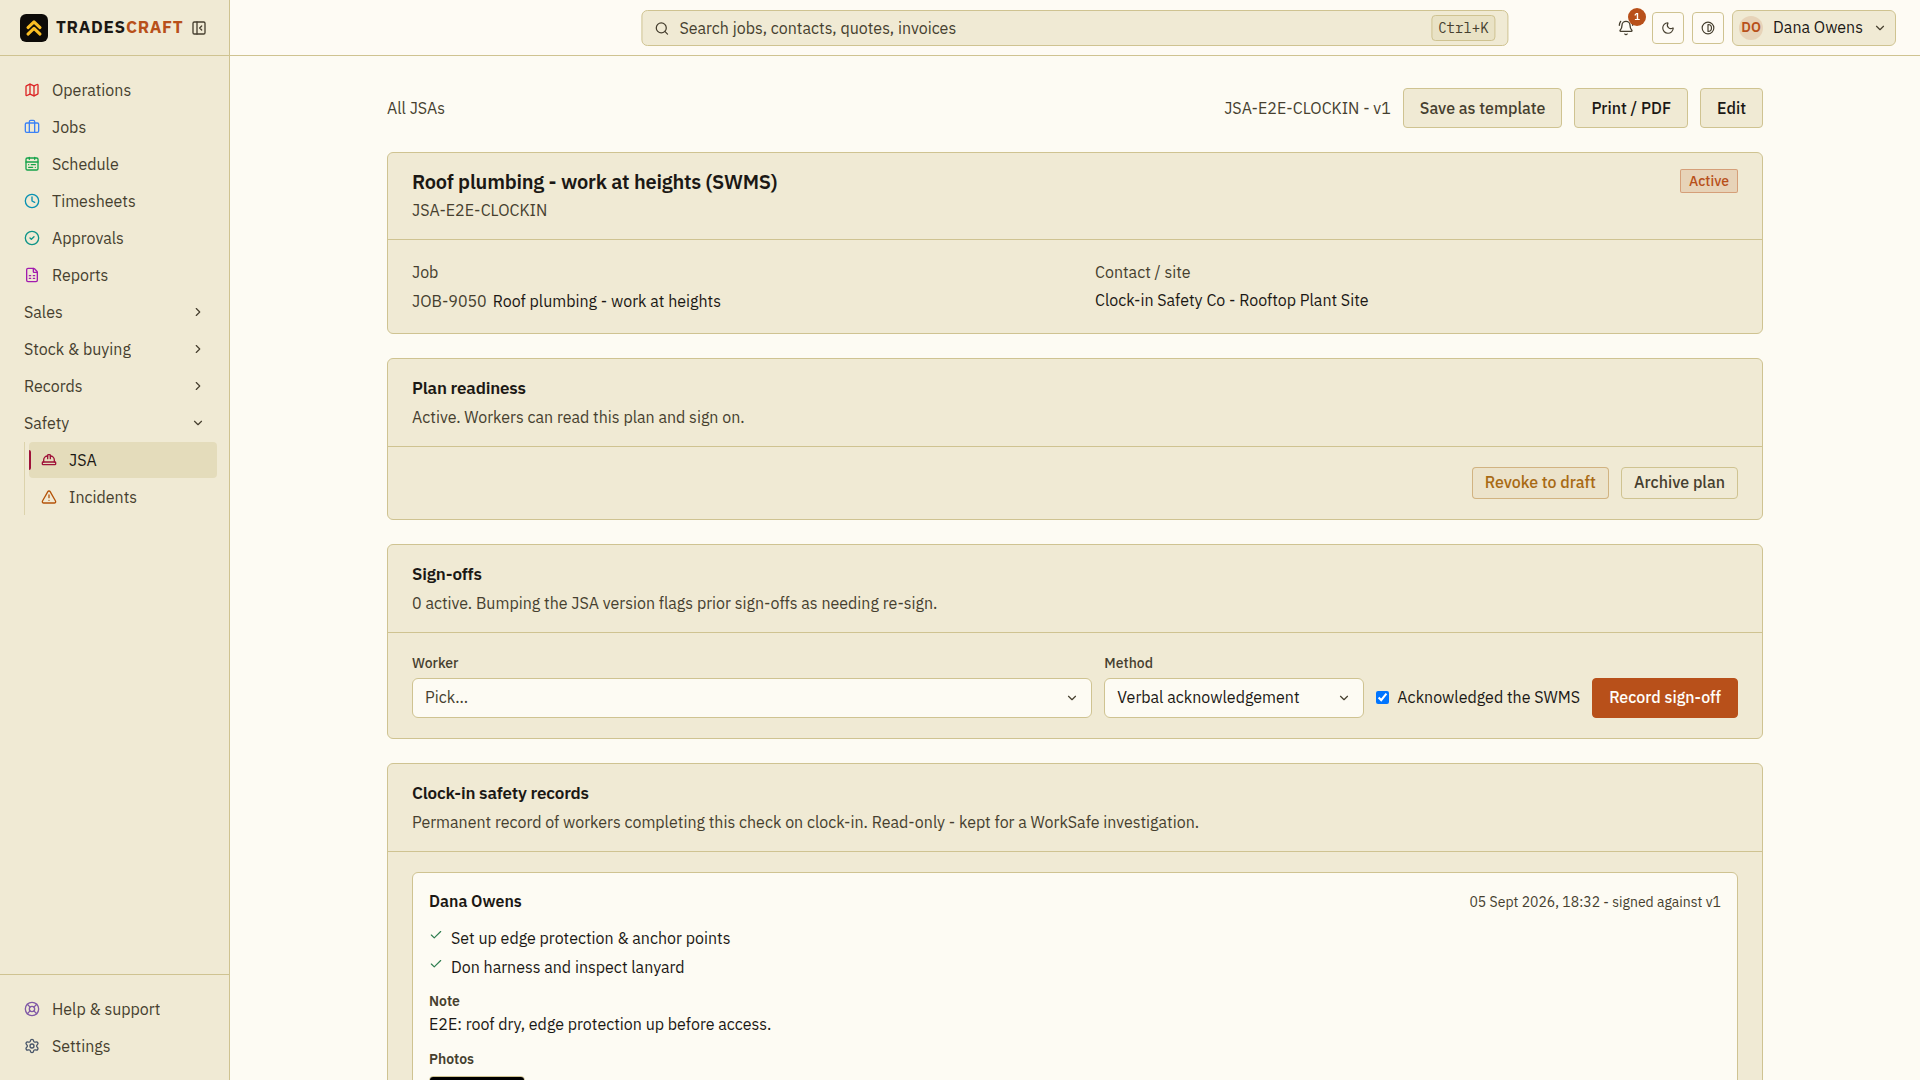Click the JSA hard hat icon
This screenshot has height=1080, width=1920.
click(x=49, y=460)
